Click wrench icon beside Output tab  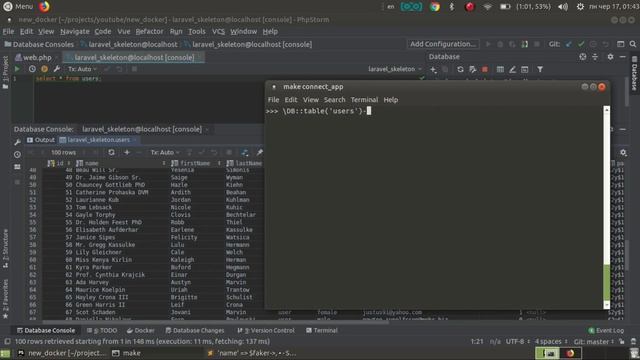coord(17,142)
